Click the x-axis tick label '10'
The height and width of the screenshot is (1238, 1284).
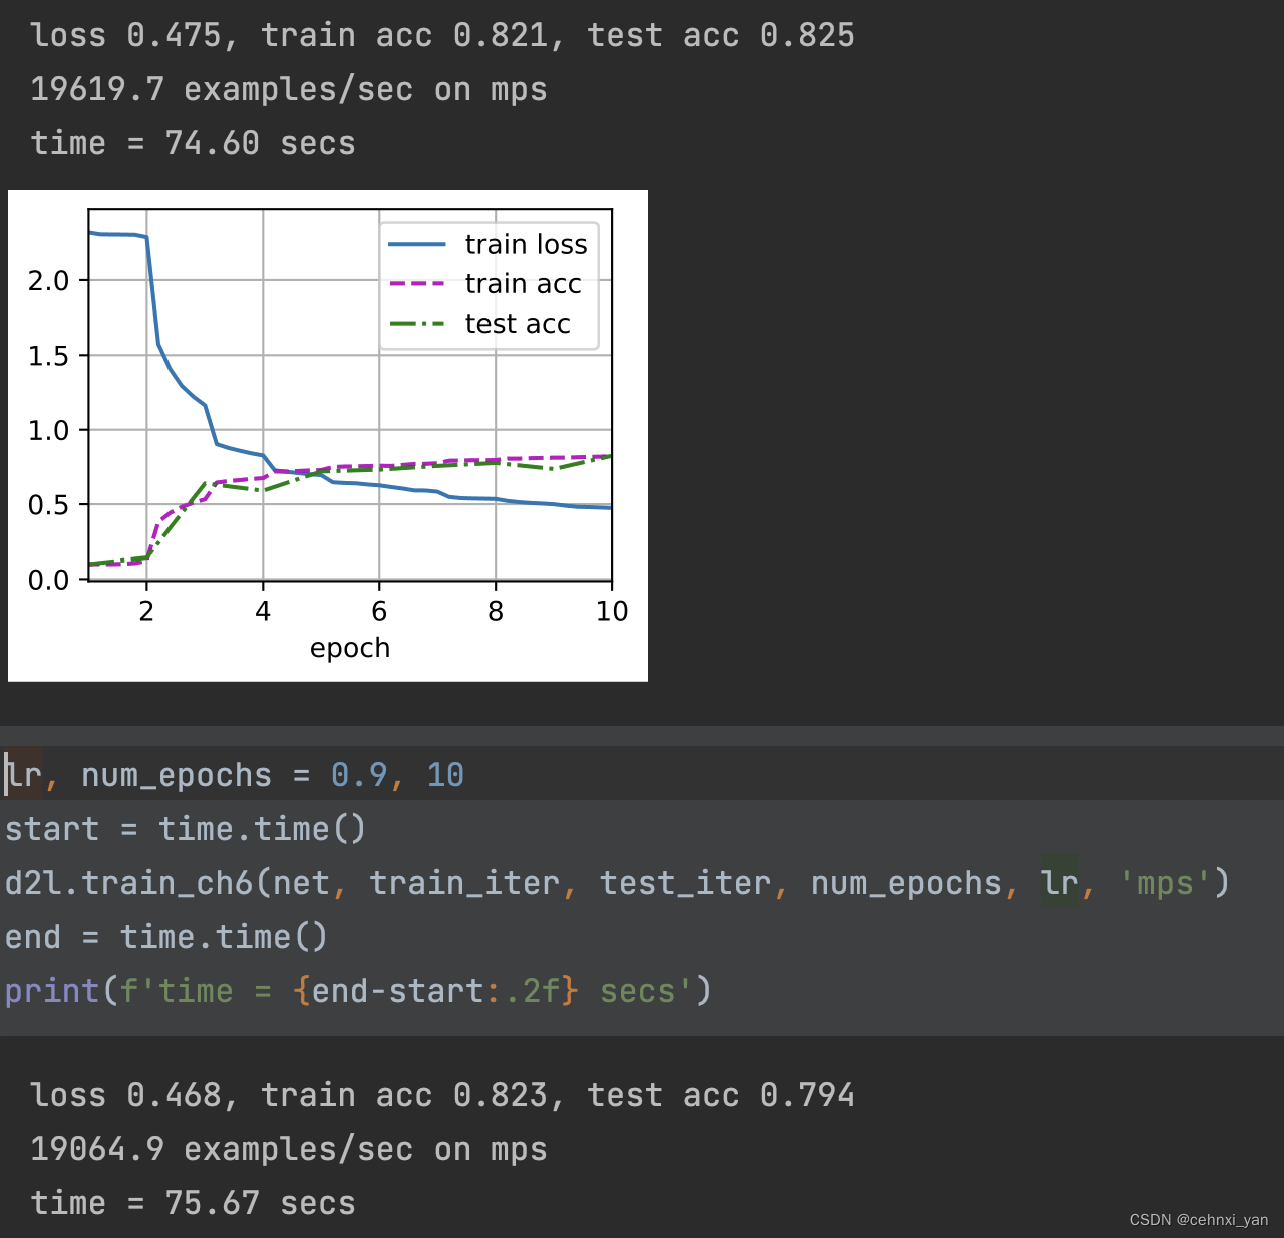tap(612, 611)
